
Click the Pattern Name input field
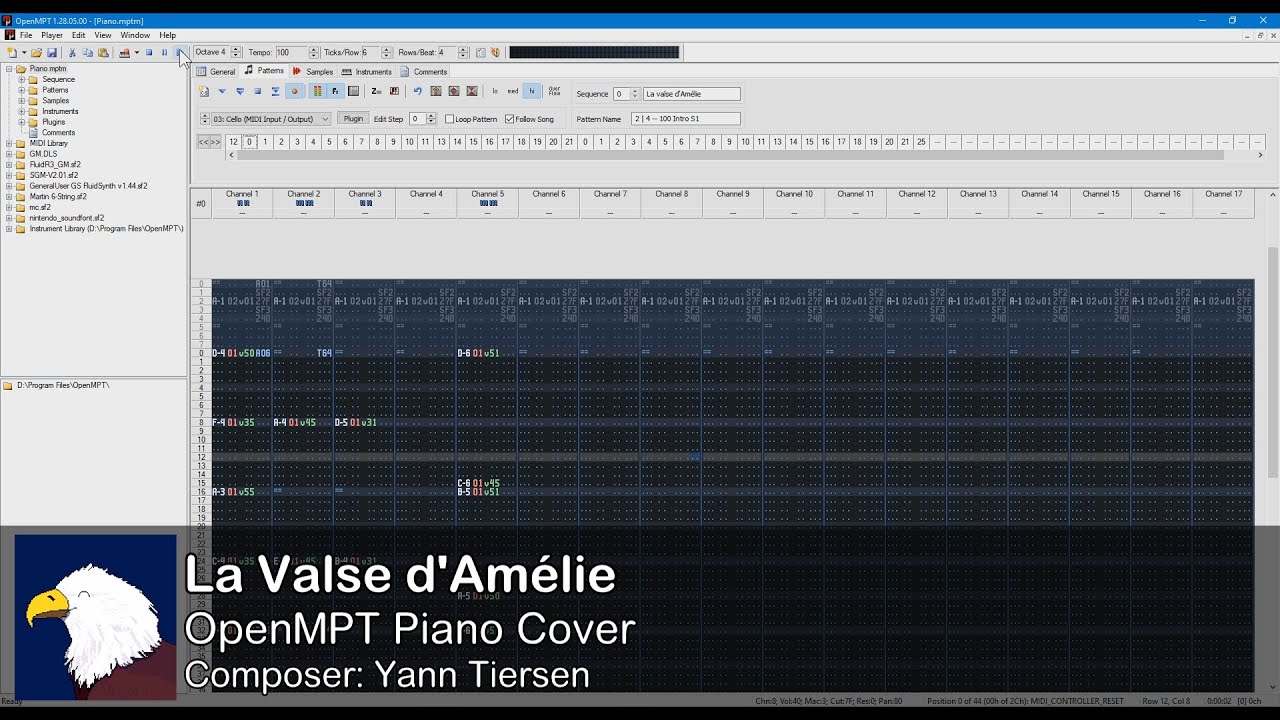[686, 119]
